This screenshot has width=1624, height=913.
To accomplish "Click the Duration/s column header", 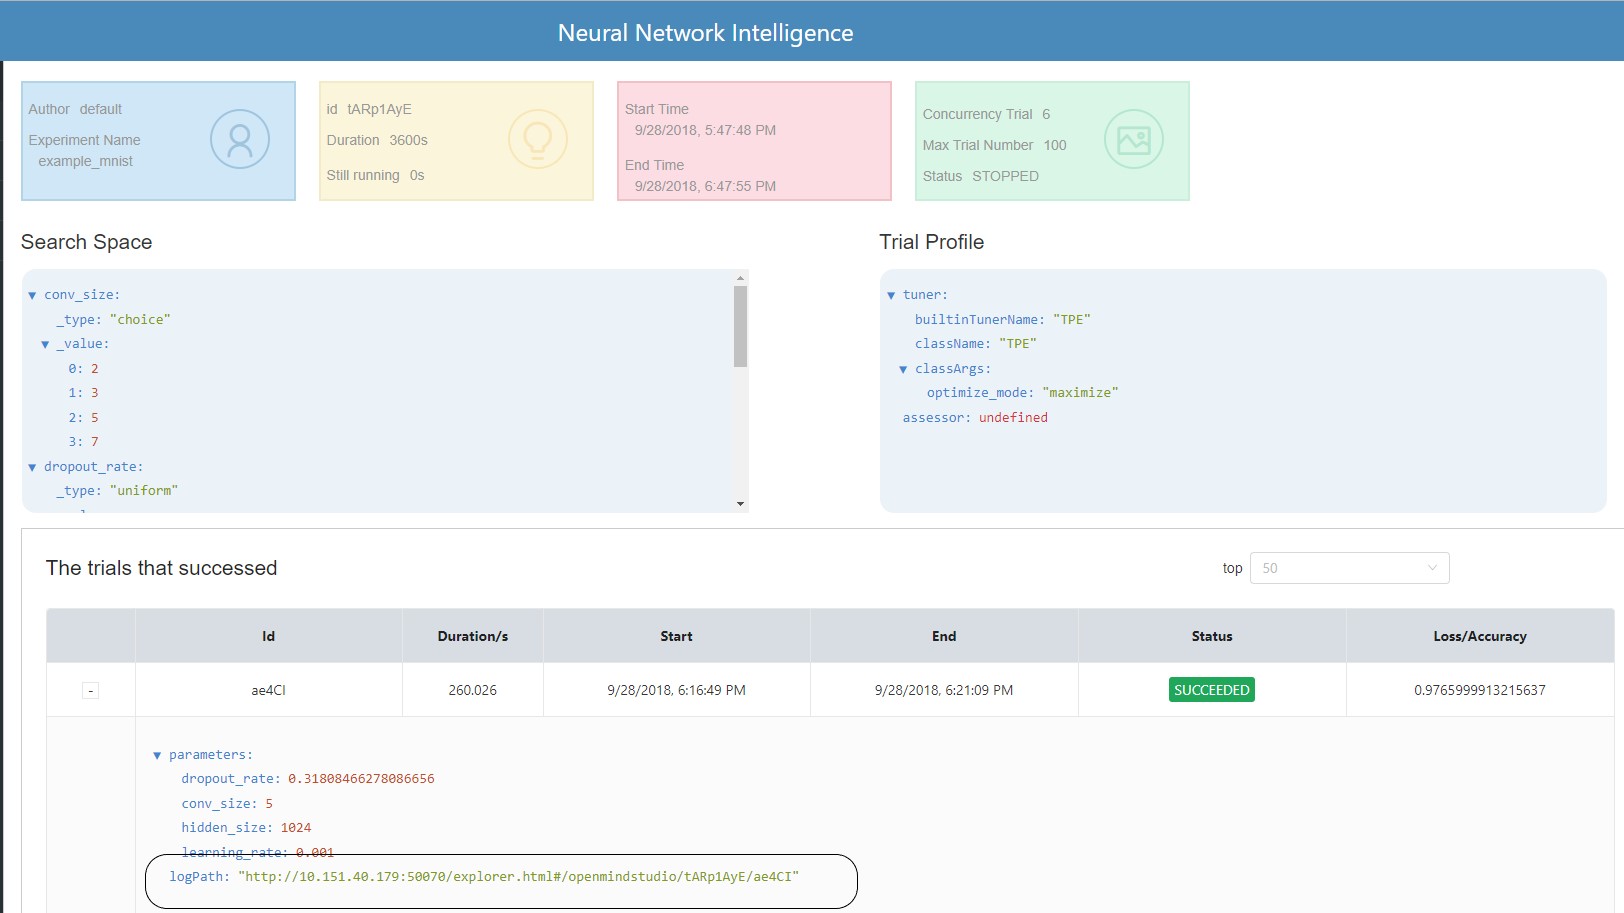I will click(472, 636).
